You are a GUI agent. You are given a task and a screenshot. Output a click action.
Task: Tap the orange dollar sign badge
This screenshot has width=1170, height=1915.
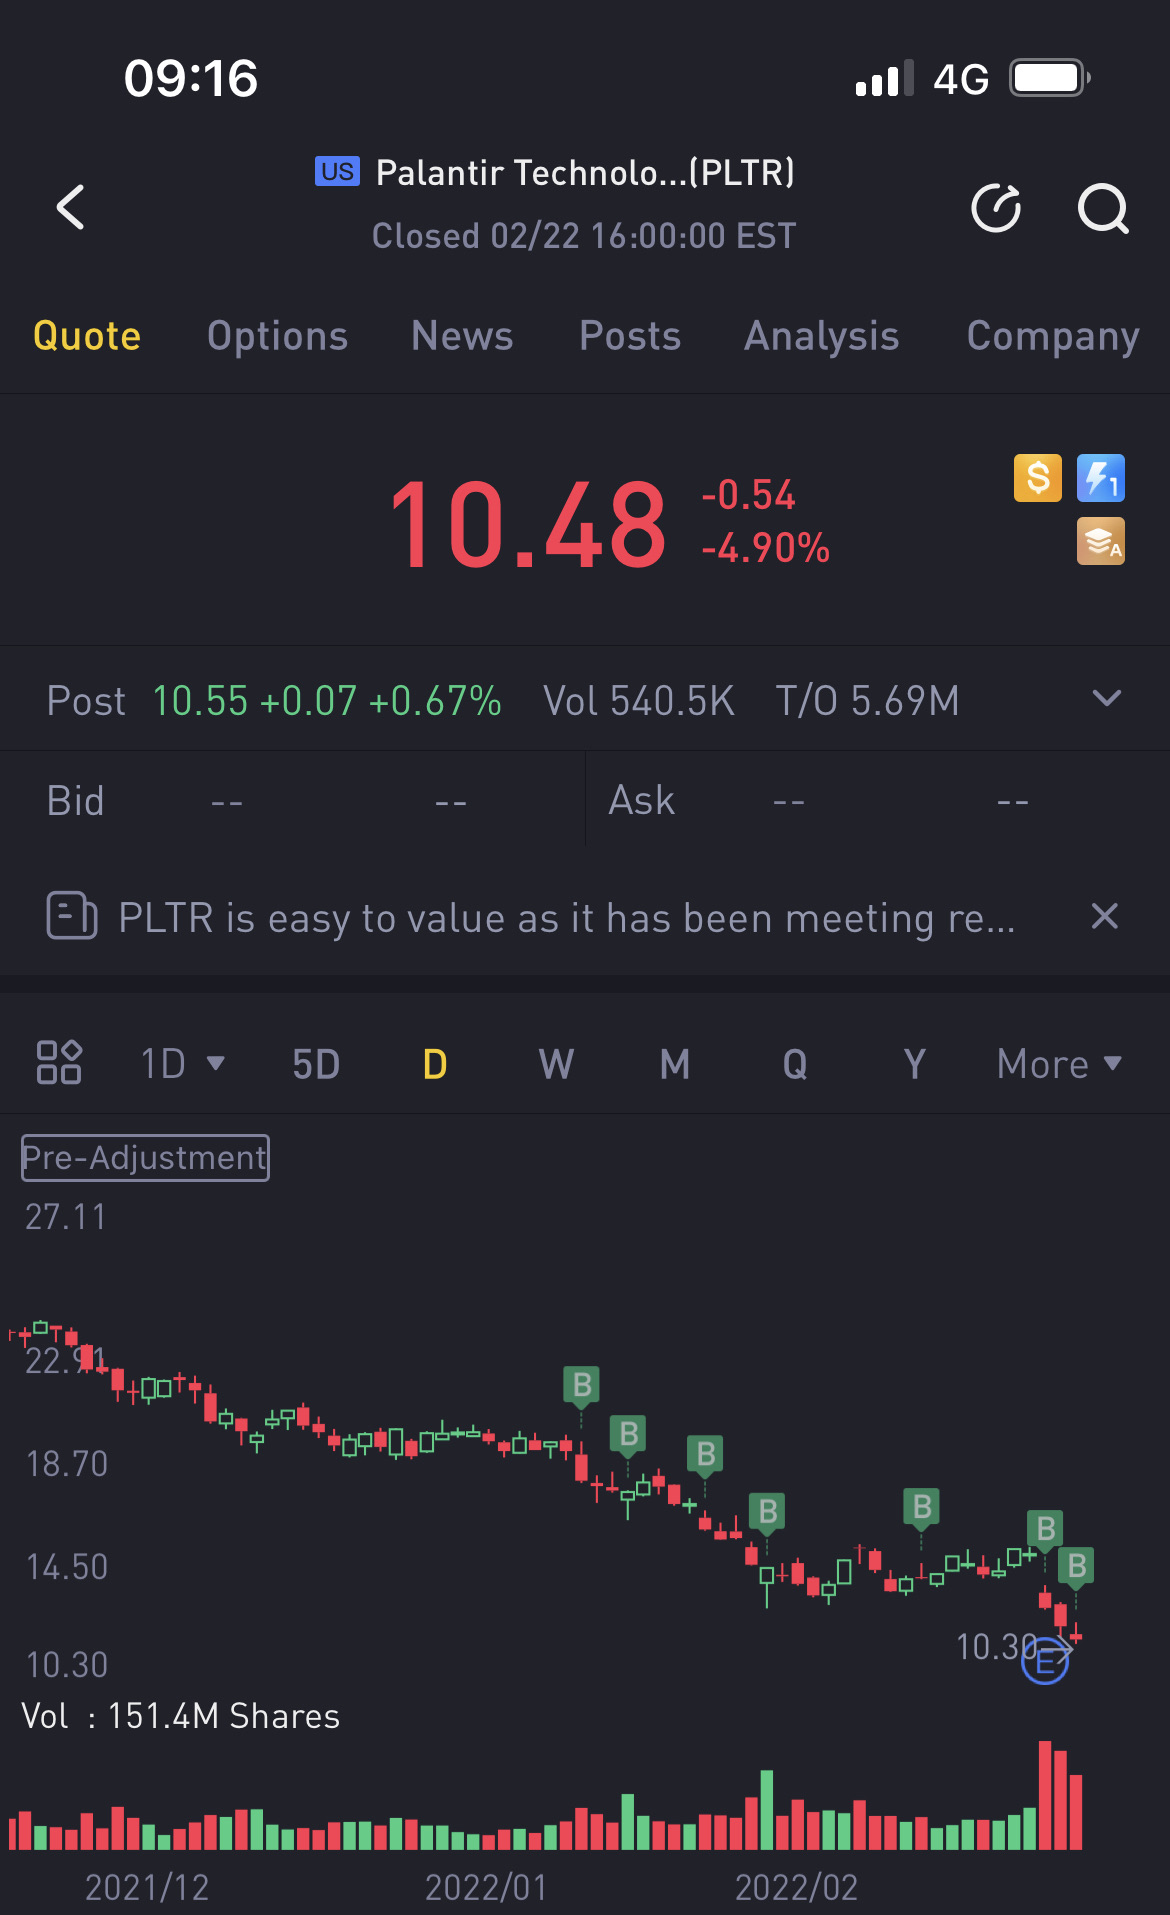1038,478
